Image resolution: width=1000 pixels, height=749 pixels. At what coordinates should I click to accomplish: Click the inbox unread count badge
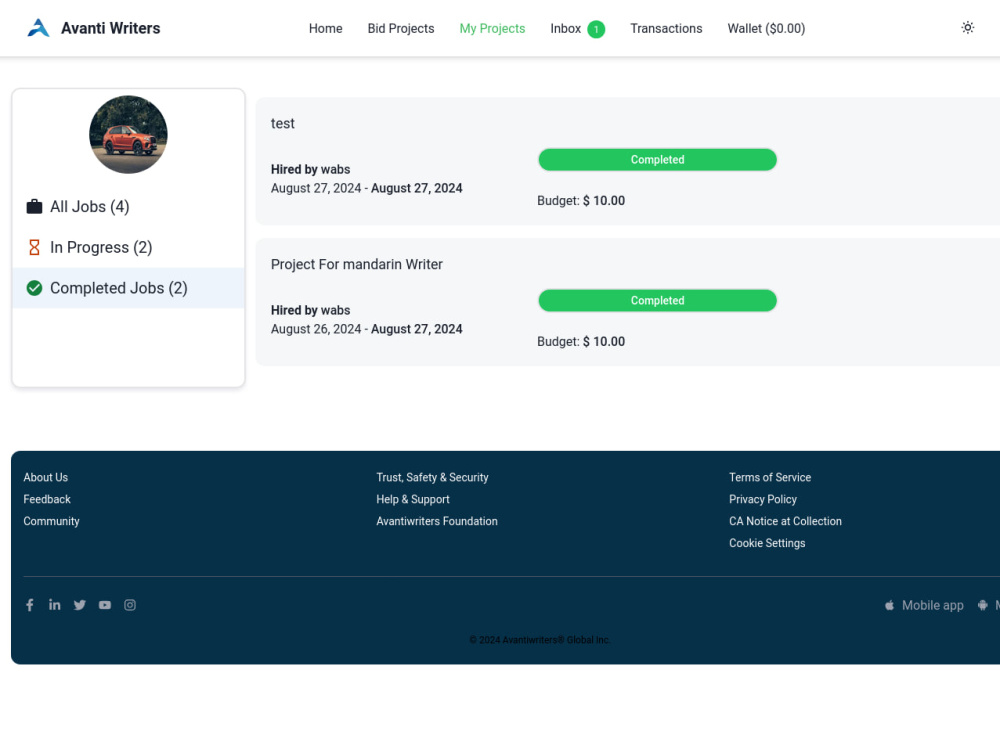[x=596, y=29]
